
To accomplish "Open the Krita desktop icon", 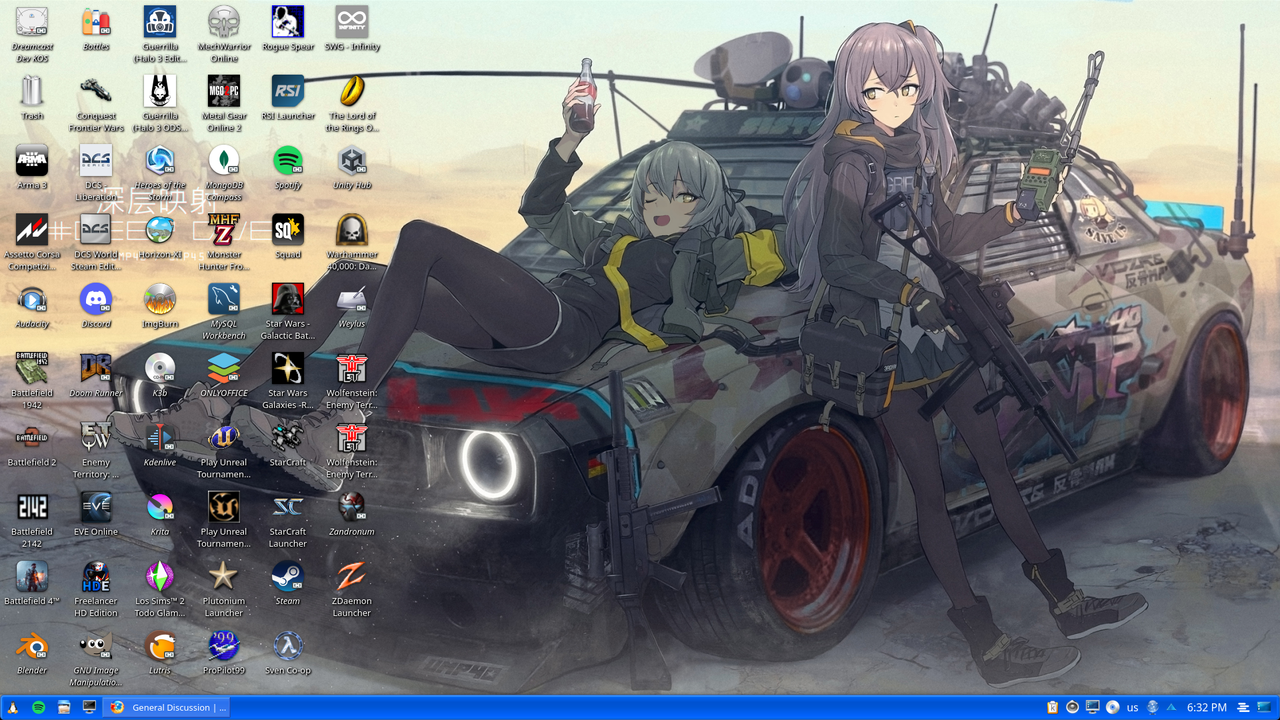I will pos(160,505).
